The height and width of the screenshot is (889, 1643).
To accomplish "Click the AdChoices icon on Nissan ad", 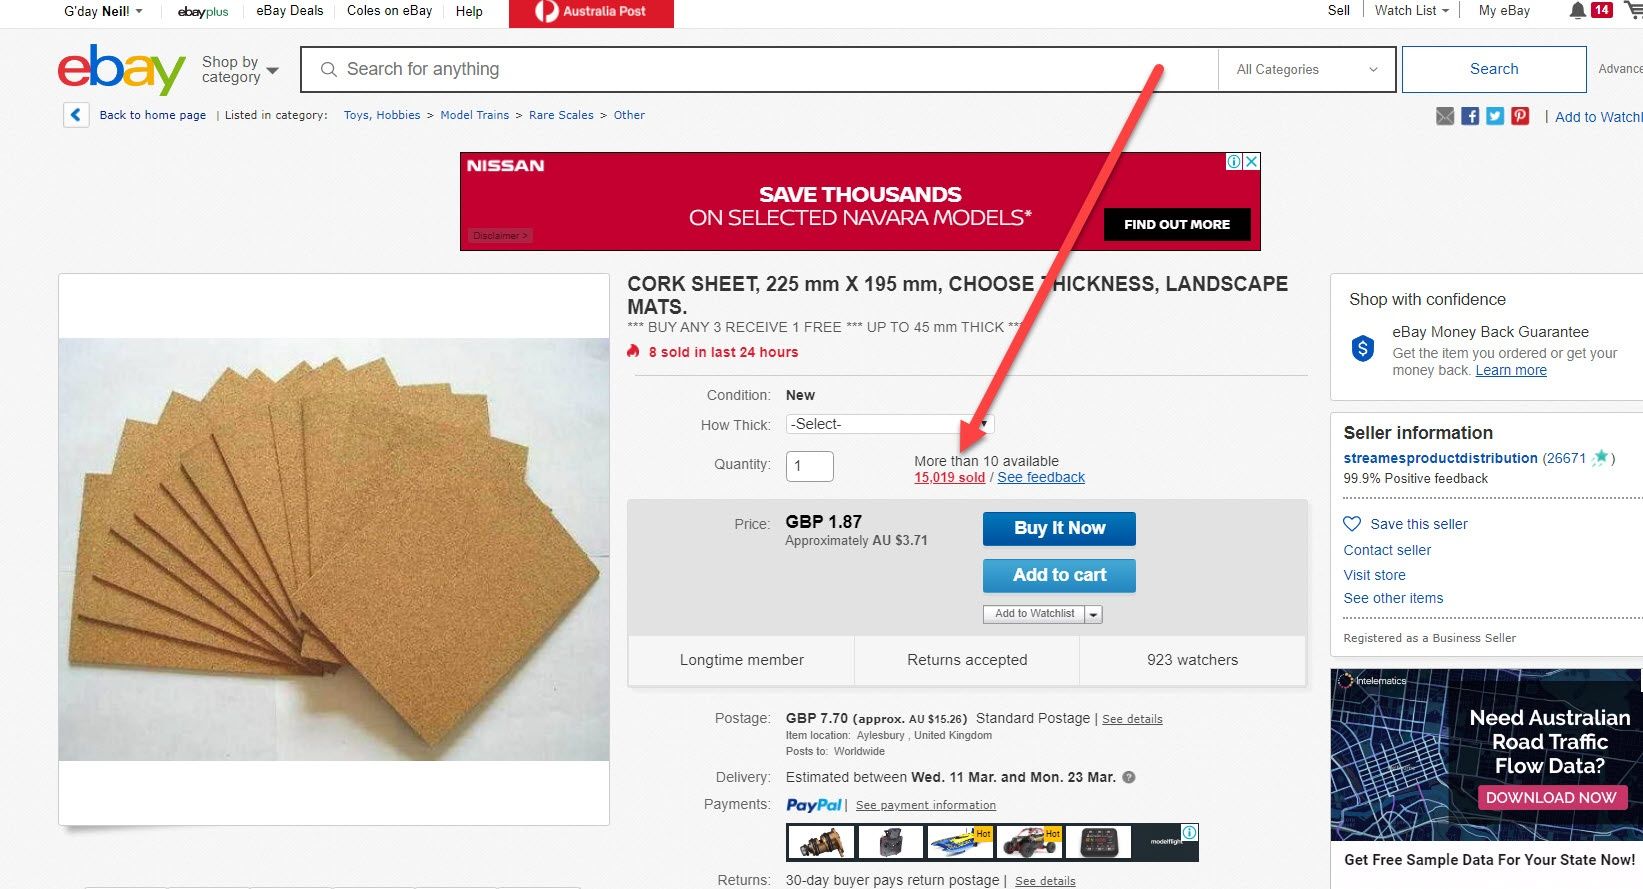I will tap(1235, 161).
